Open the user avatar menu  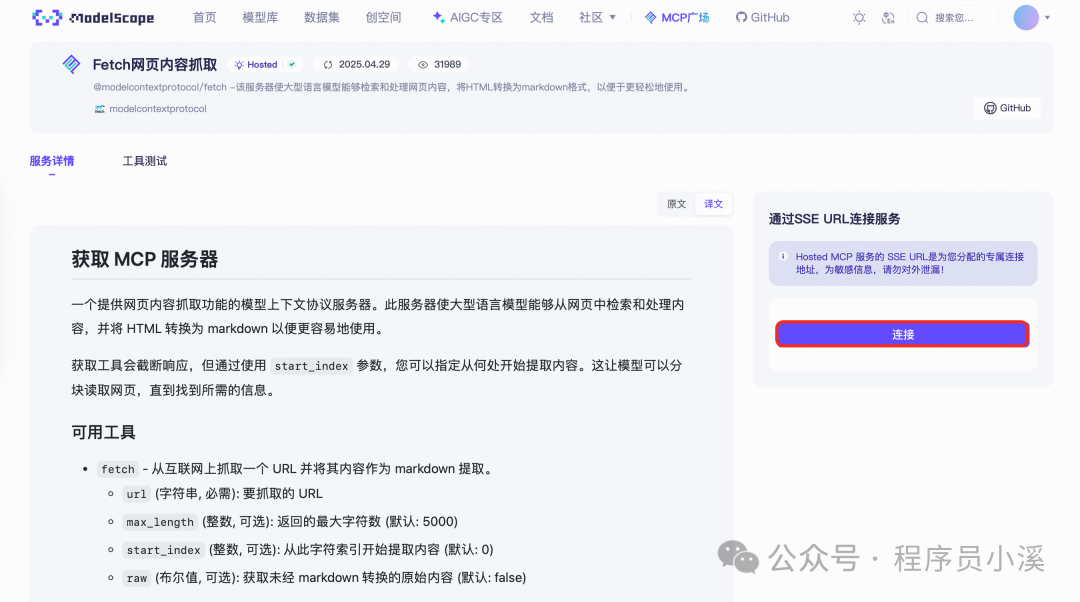click(1026, 18)
